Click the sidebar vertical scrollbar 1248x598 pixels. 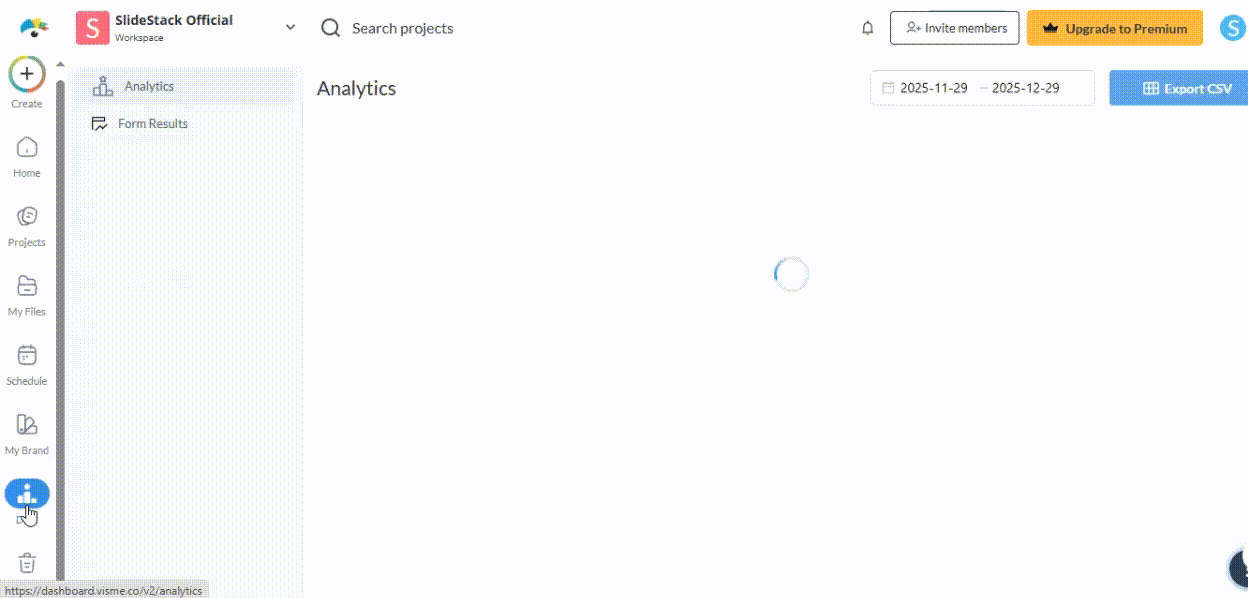(60, 300)
